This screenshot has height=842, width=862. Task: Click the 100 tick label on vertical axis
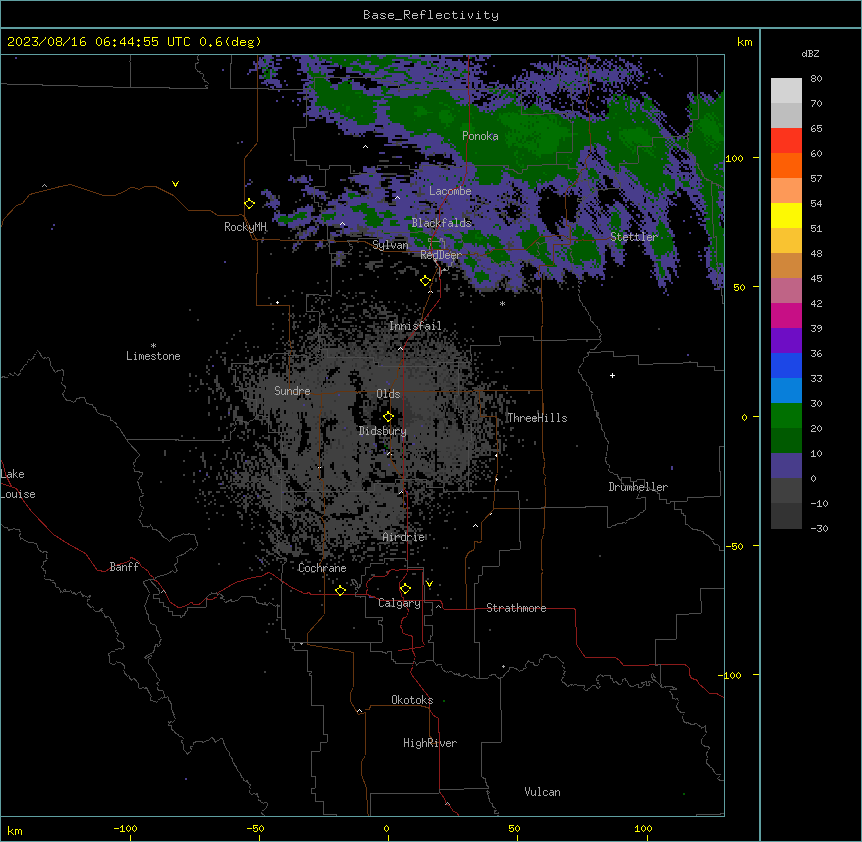[734, 158]
